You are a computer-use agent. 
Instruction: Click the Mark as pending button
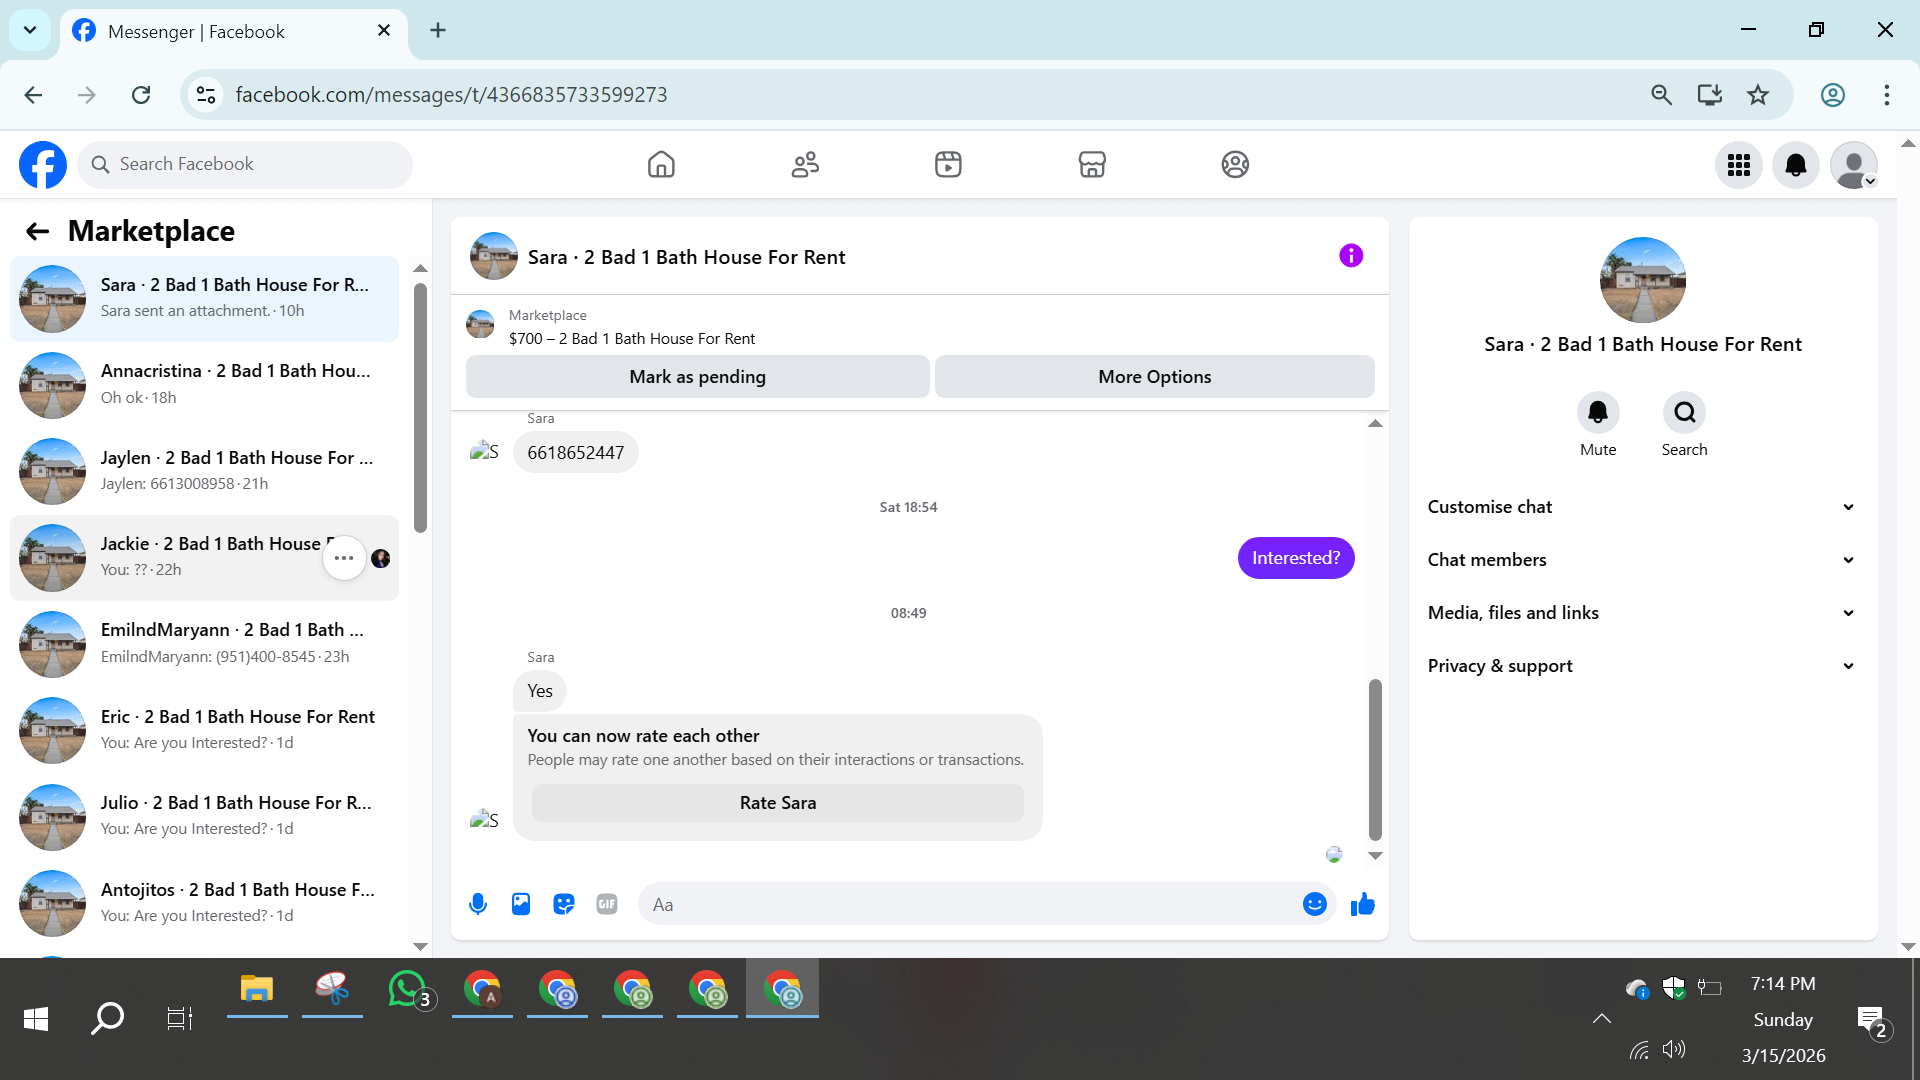[697, 377]
